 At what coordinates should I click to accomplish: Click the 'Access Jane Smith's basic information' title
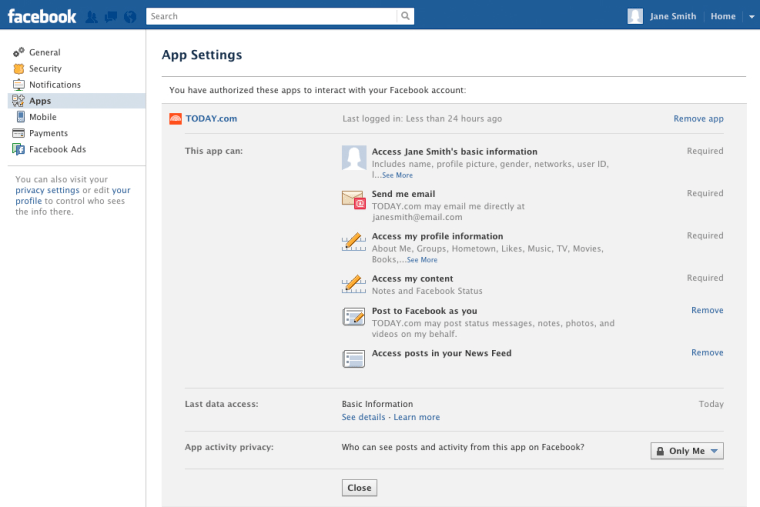pyautogui.click(x=454, y=152)
